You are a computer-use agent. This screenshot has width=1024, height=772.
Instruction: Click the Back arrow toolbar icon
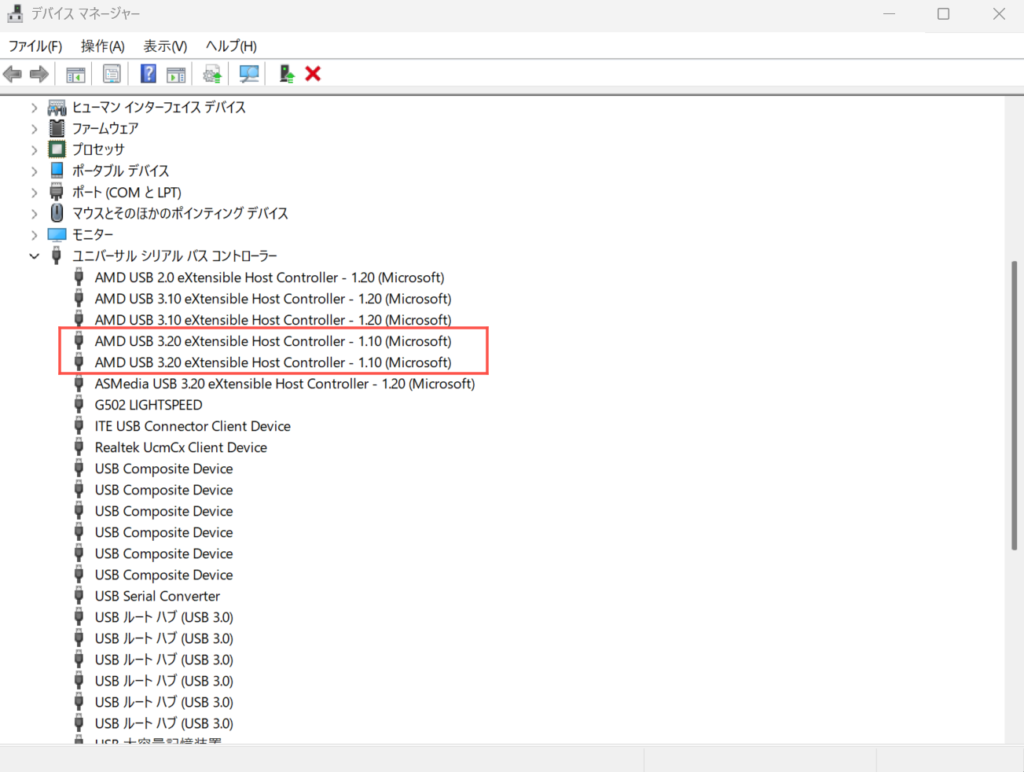pyautogui.click(x=12, y=74)
